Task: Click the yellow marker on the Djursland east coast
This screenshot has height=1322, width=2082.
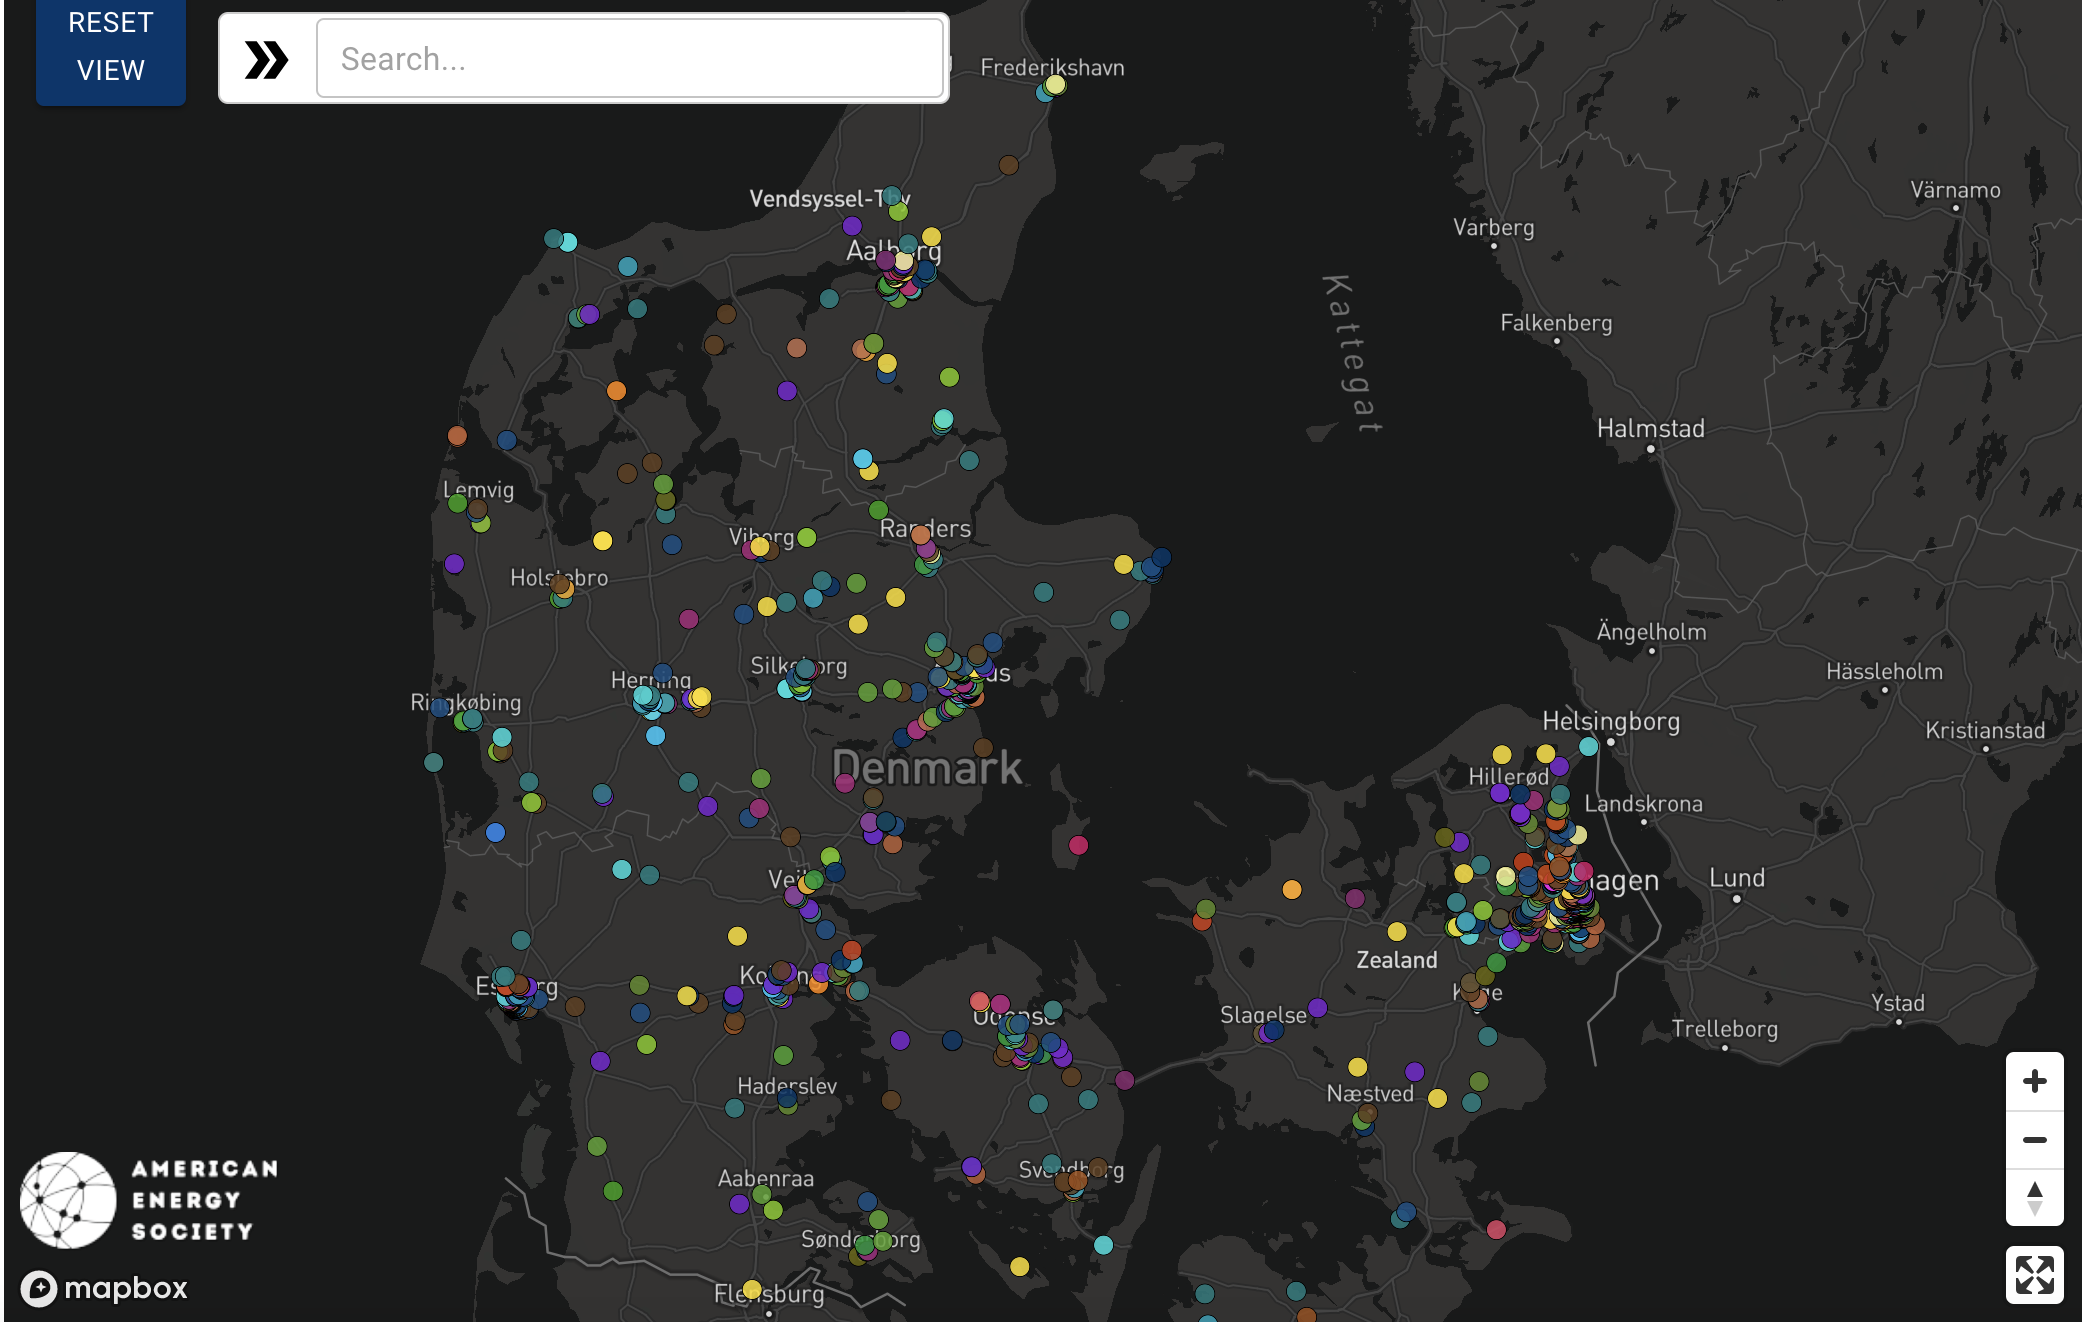Action: 1123,564
